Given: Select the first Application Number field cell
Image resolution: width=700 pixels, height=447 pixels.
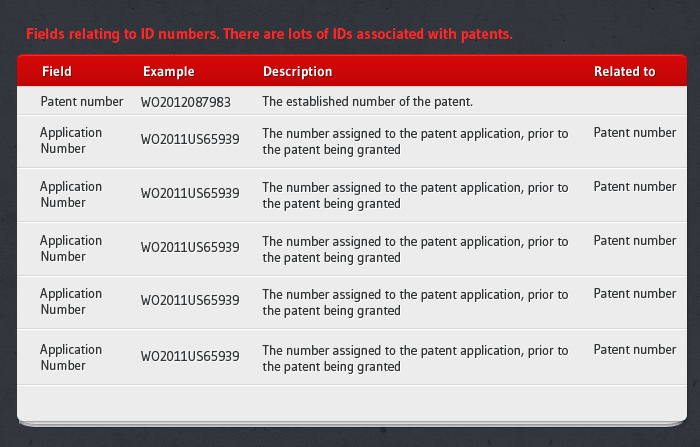Looking at the screenshot, I should pyautogui.click(x=71, y=141).
